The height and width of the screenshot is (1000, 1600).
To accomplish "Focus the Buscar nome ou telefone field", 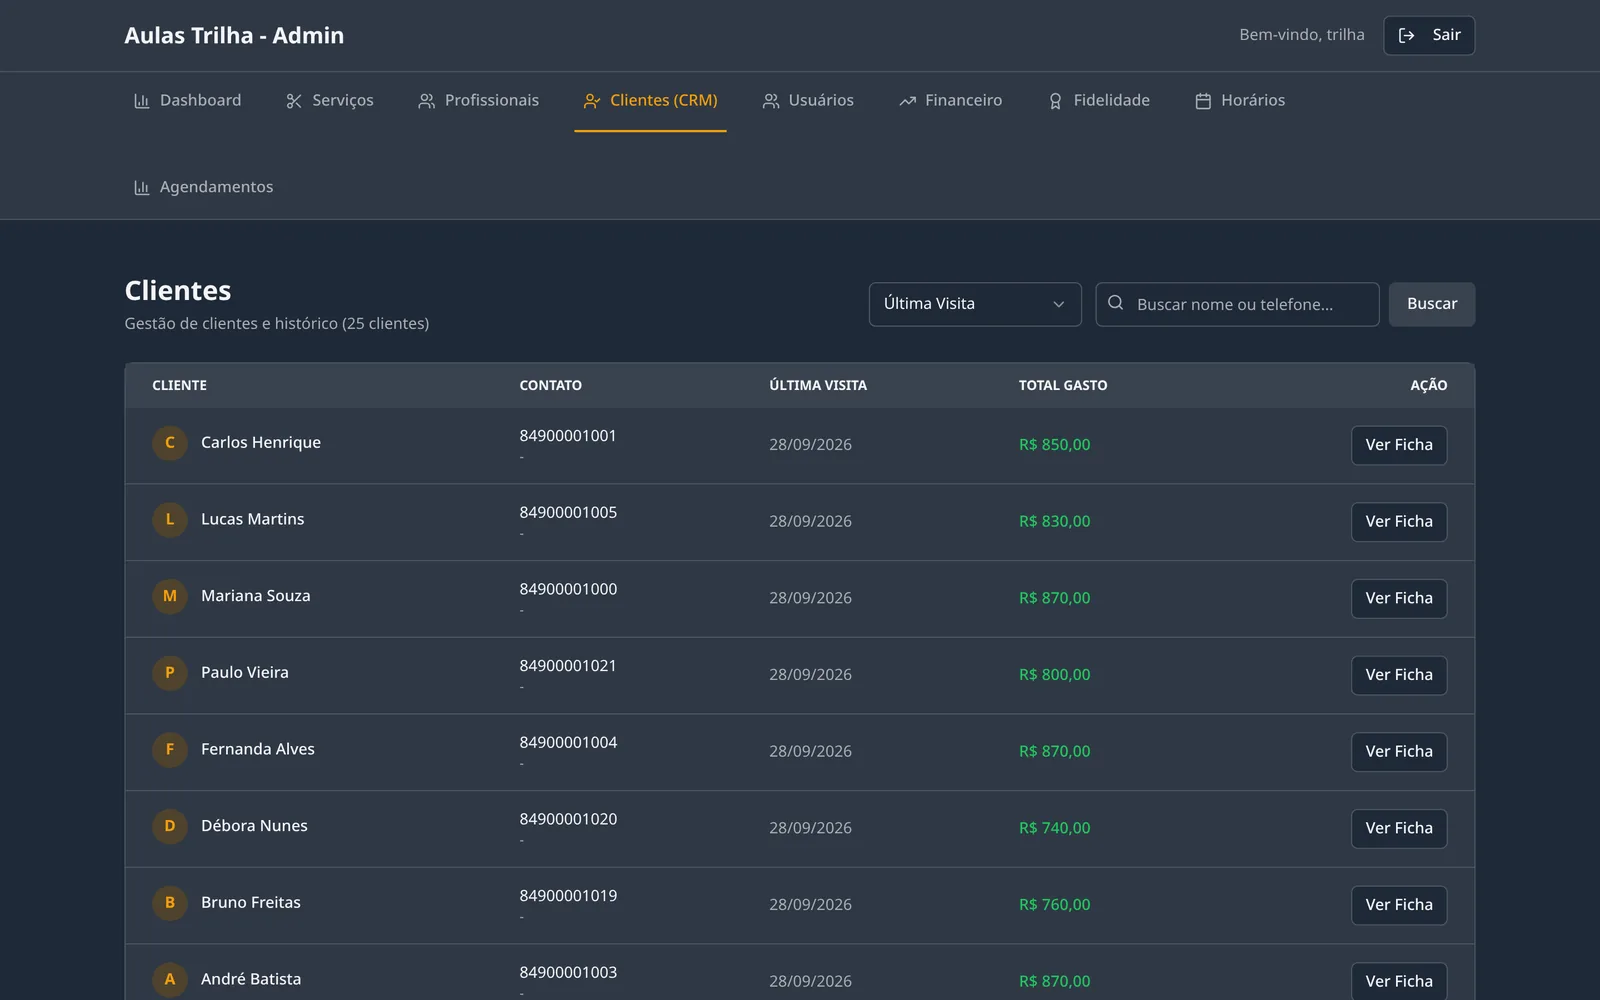I will tap(1237, 304).
